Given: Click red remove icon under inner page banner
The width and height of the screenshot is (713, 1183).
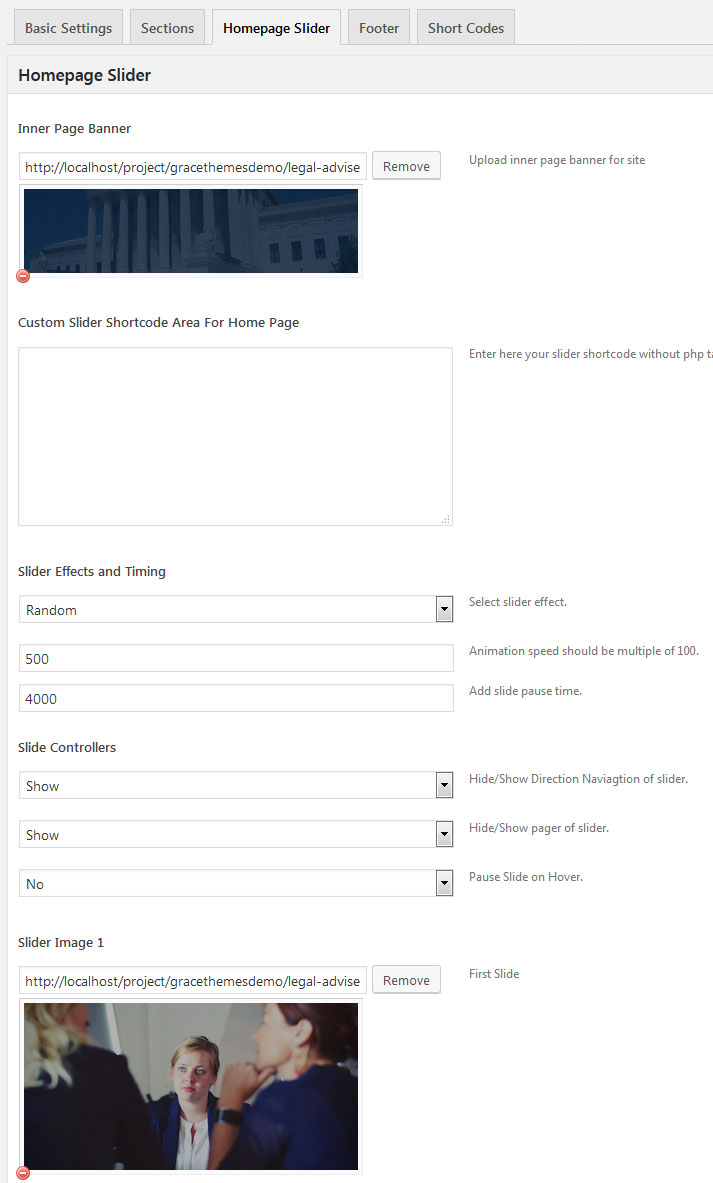Looking at the screenshot, I should pos(23,276).
